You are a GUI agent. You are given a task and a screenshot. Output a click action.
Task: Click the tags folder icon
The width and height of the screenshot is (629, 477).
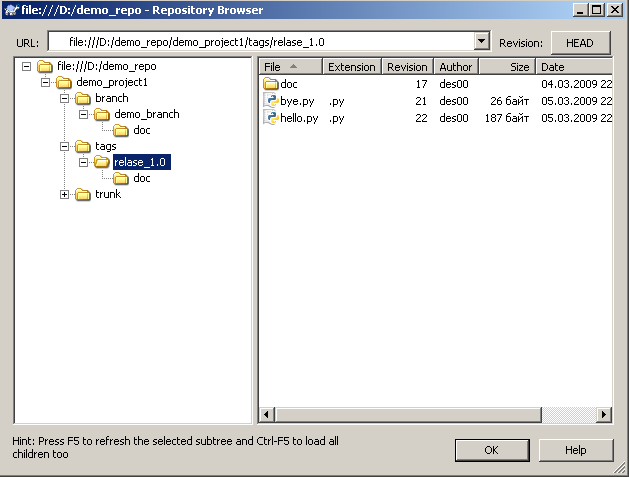[x=83, y=146]
